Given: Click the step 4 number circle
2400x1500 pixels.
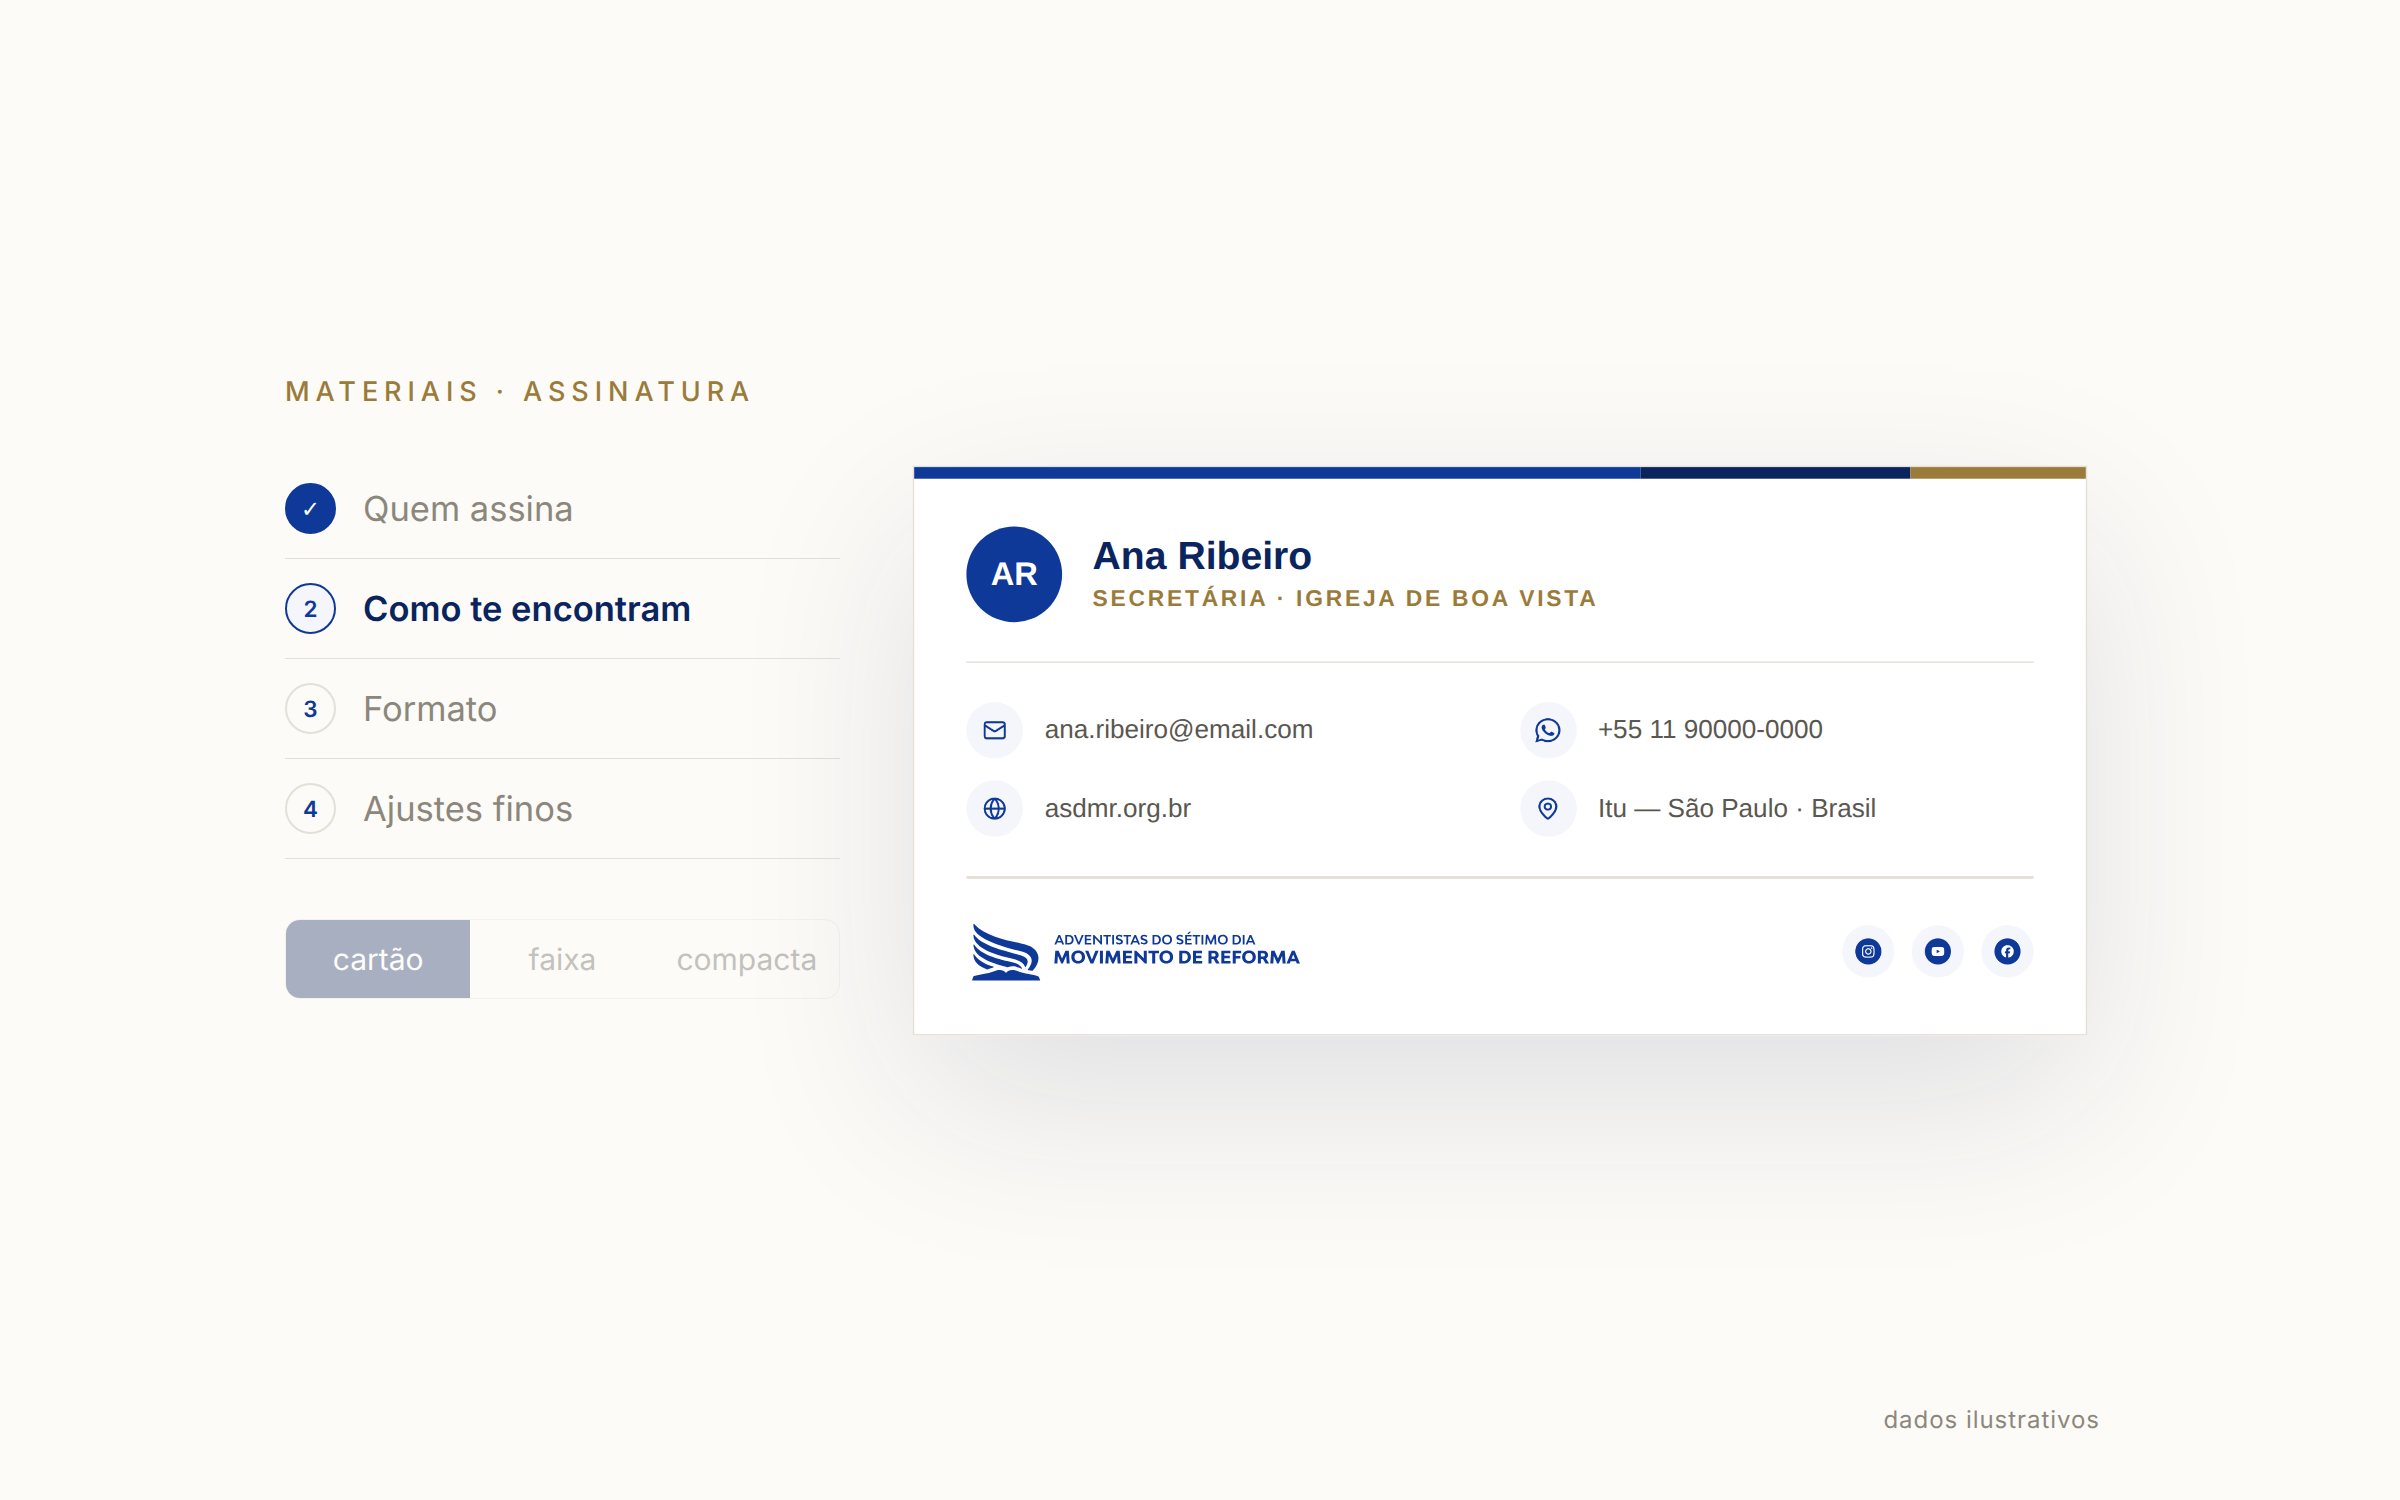Looking at the screenshot, I should [x=310, y=808].
